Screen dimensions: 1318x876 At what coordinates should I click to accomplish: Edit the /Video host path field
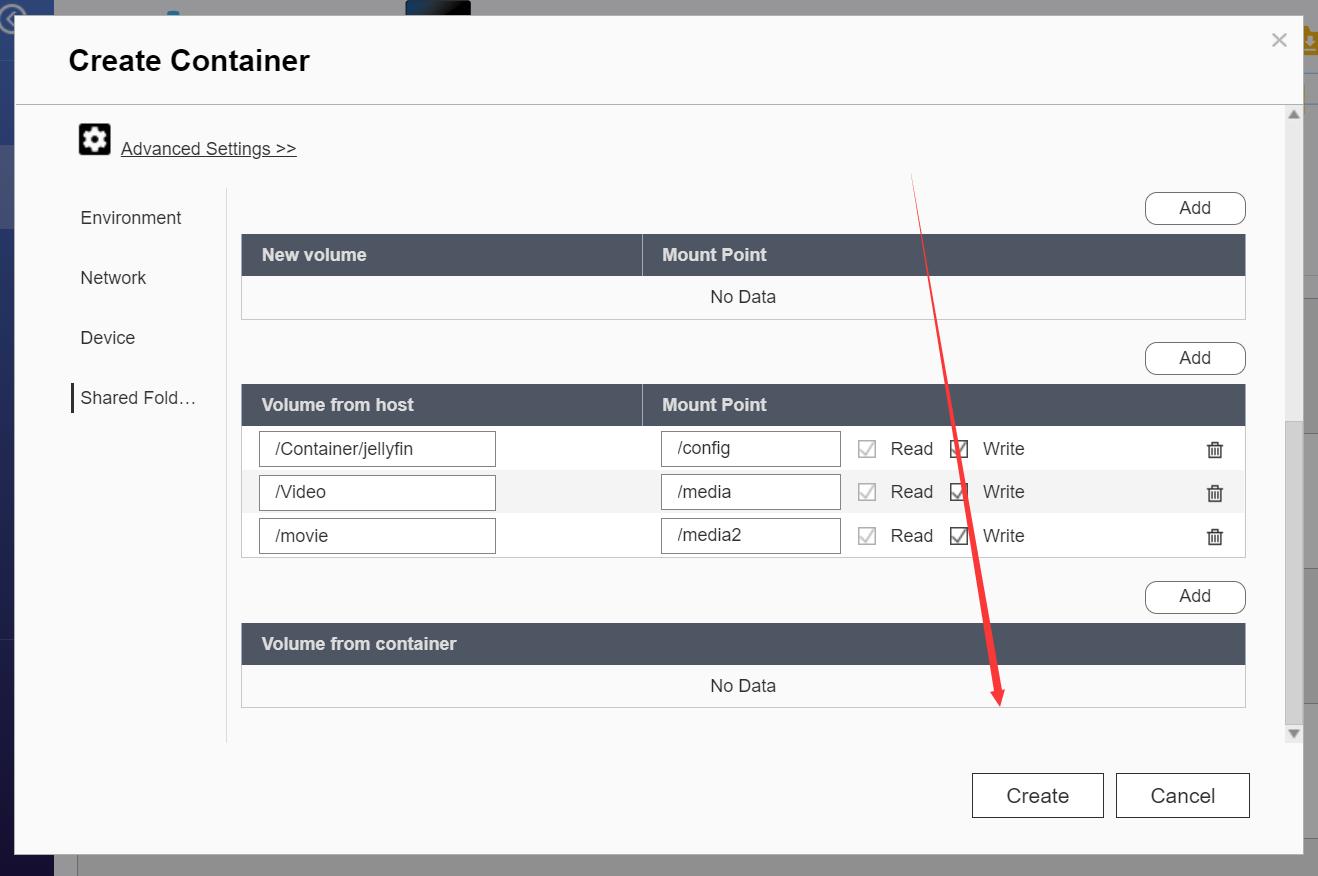click(x=377, y=492)
